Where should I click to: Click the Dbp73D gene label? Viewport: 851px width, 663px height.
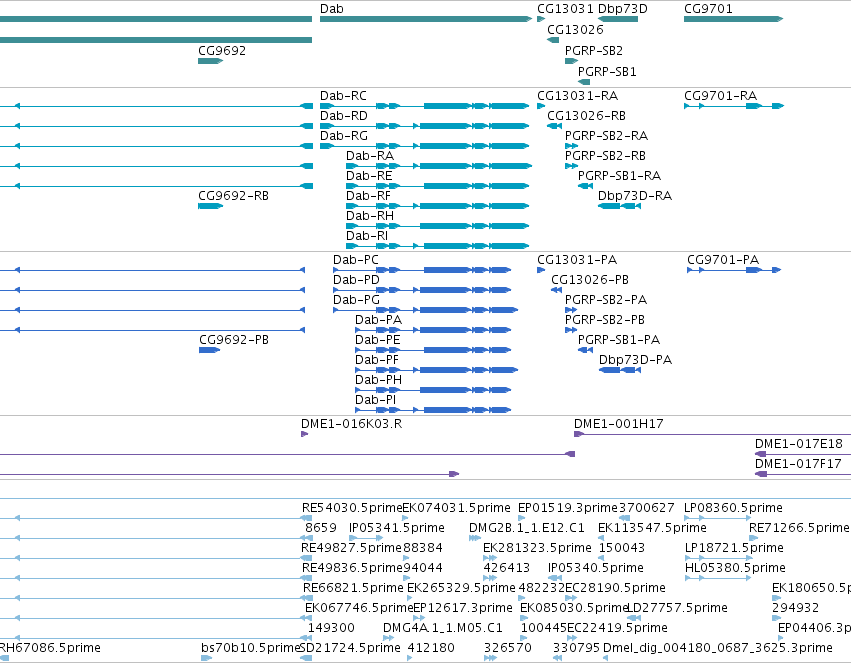tap(623, 9)
